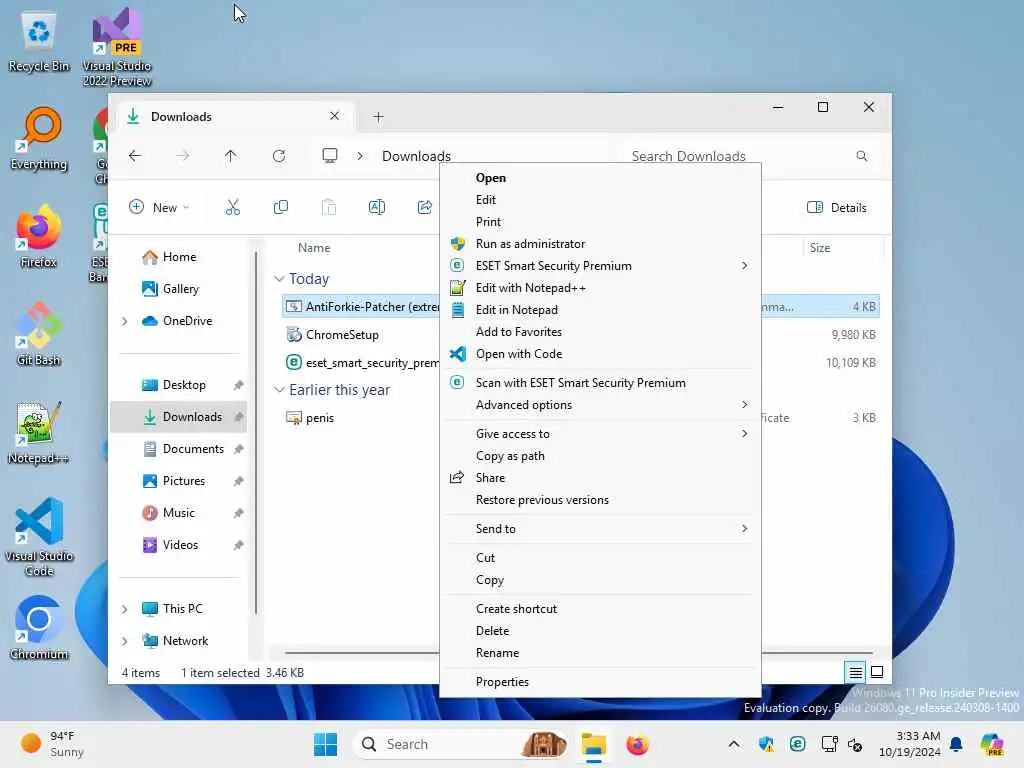This screenshot has height=768, width=1024.
Task: Collapse the Today group
Action: (279, 279)
